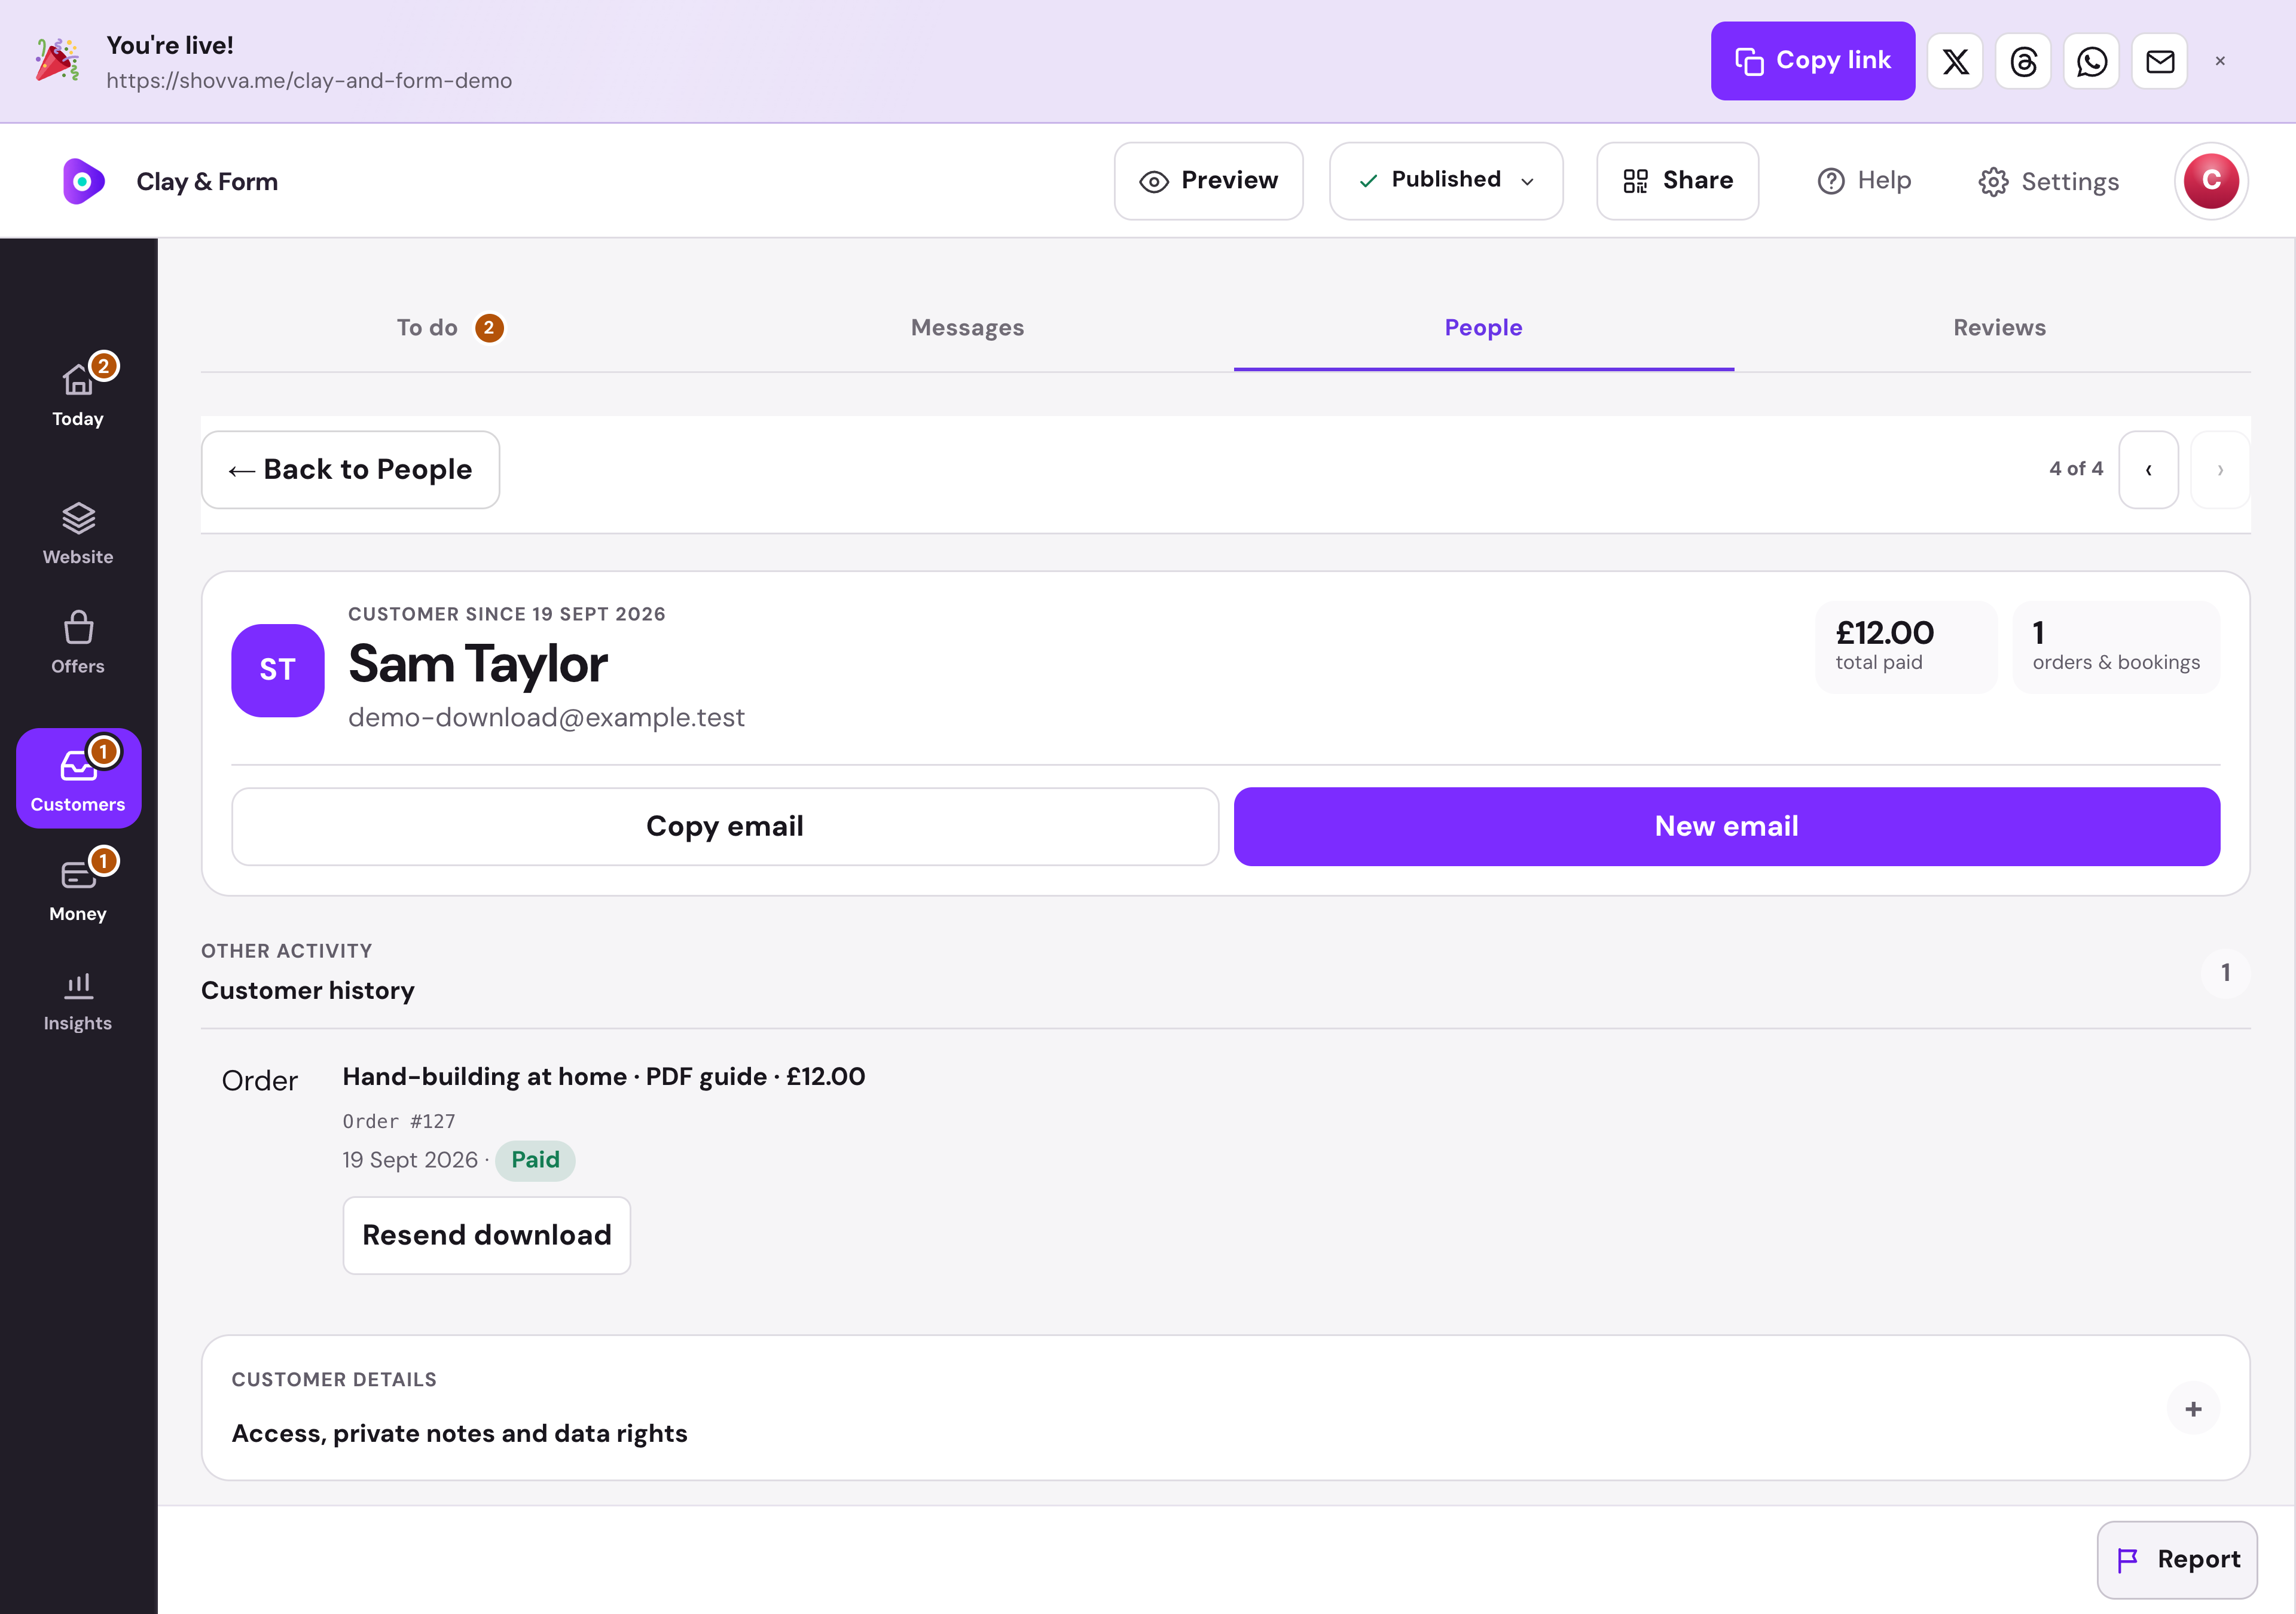Screen dimensions: 2296x1614
Task: Open Help
Action: tap(1864, 181)
